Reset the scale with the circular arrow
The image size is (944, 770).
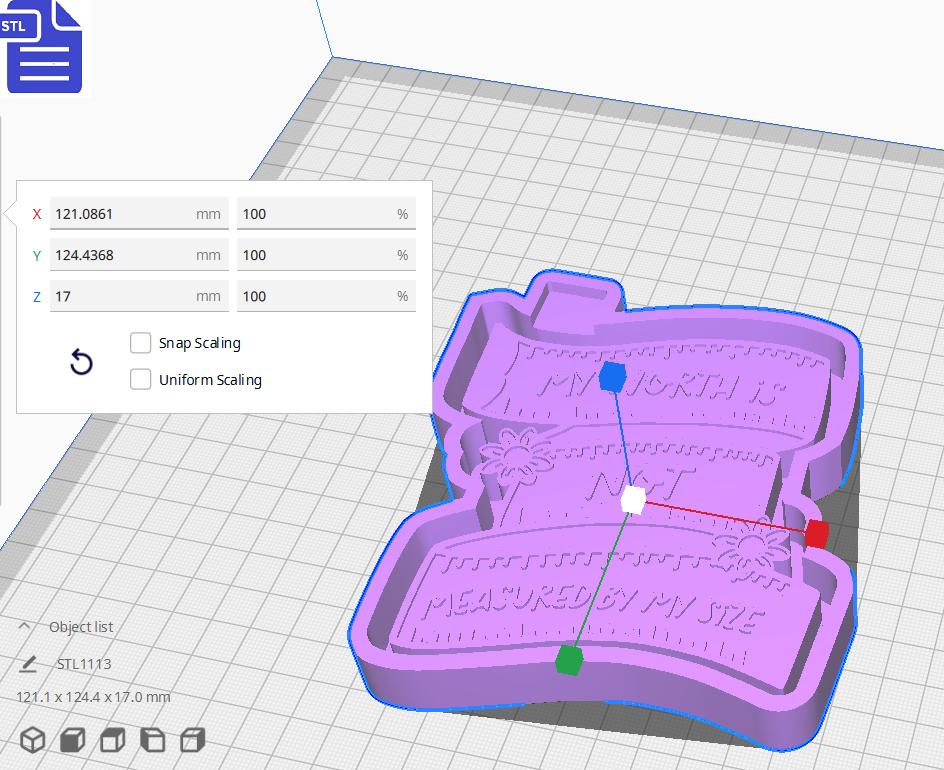pos(81,362)
